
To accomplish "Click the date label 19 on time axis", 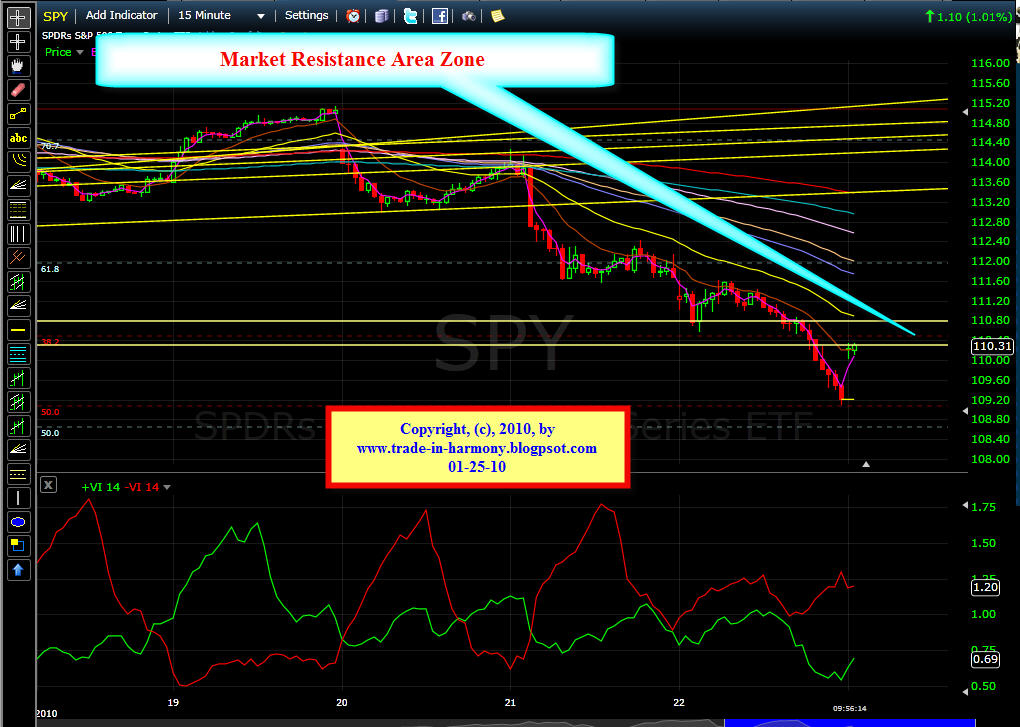I will tap(173, 702).
